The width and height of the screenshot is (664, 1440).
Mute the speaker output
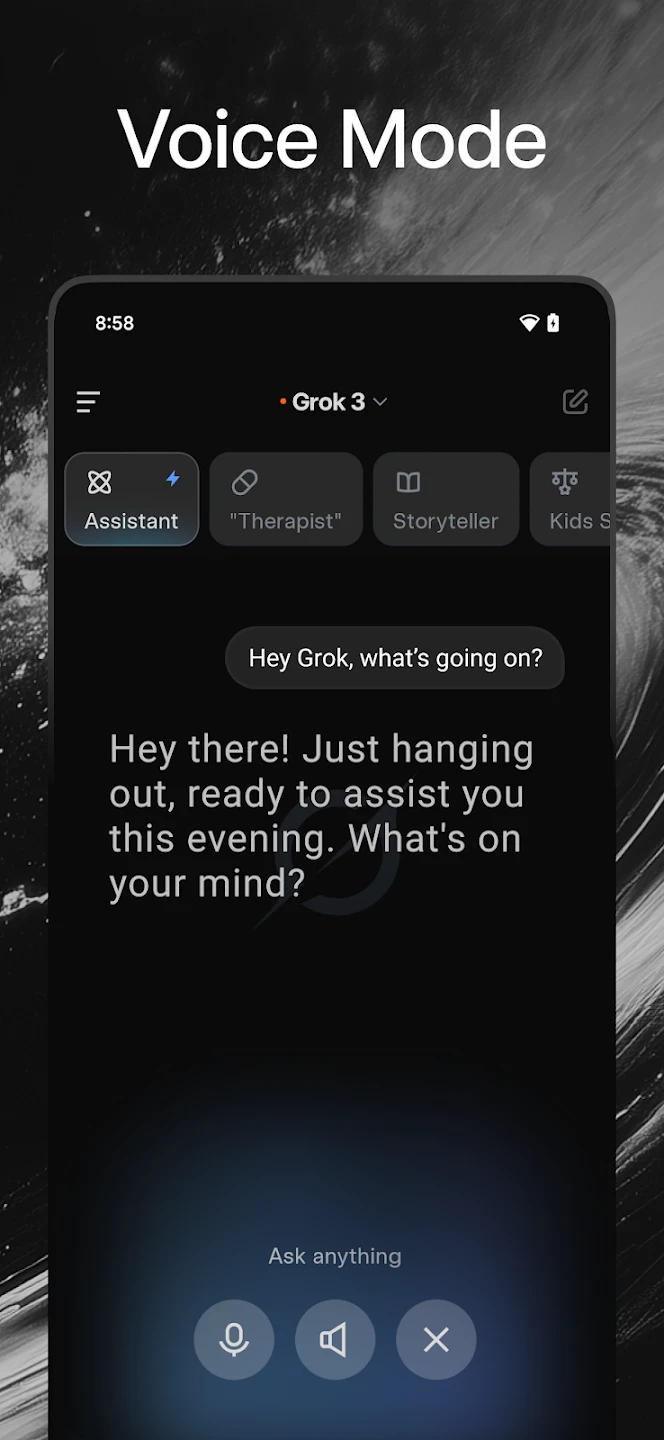tap(335, 1340)
